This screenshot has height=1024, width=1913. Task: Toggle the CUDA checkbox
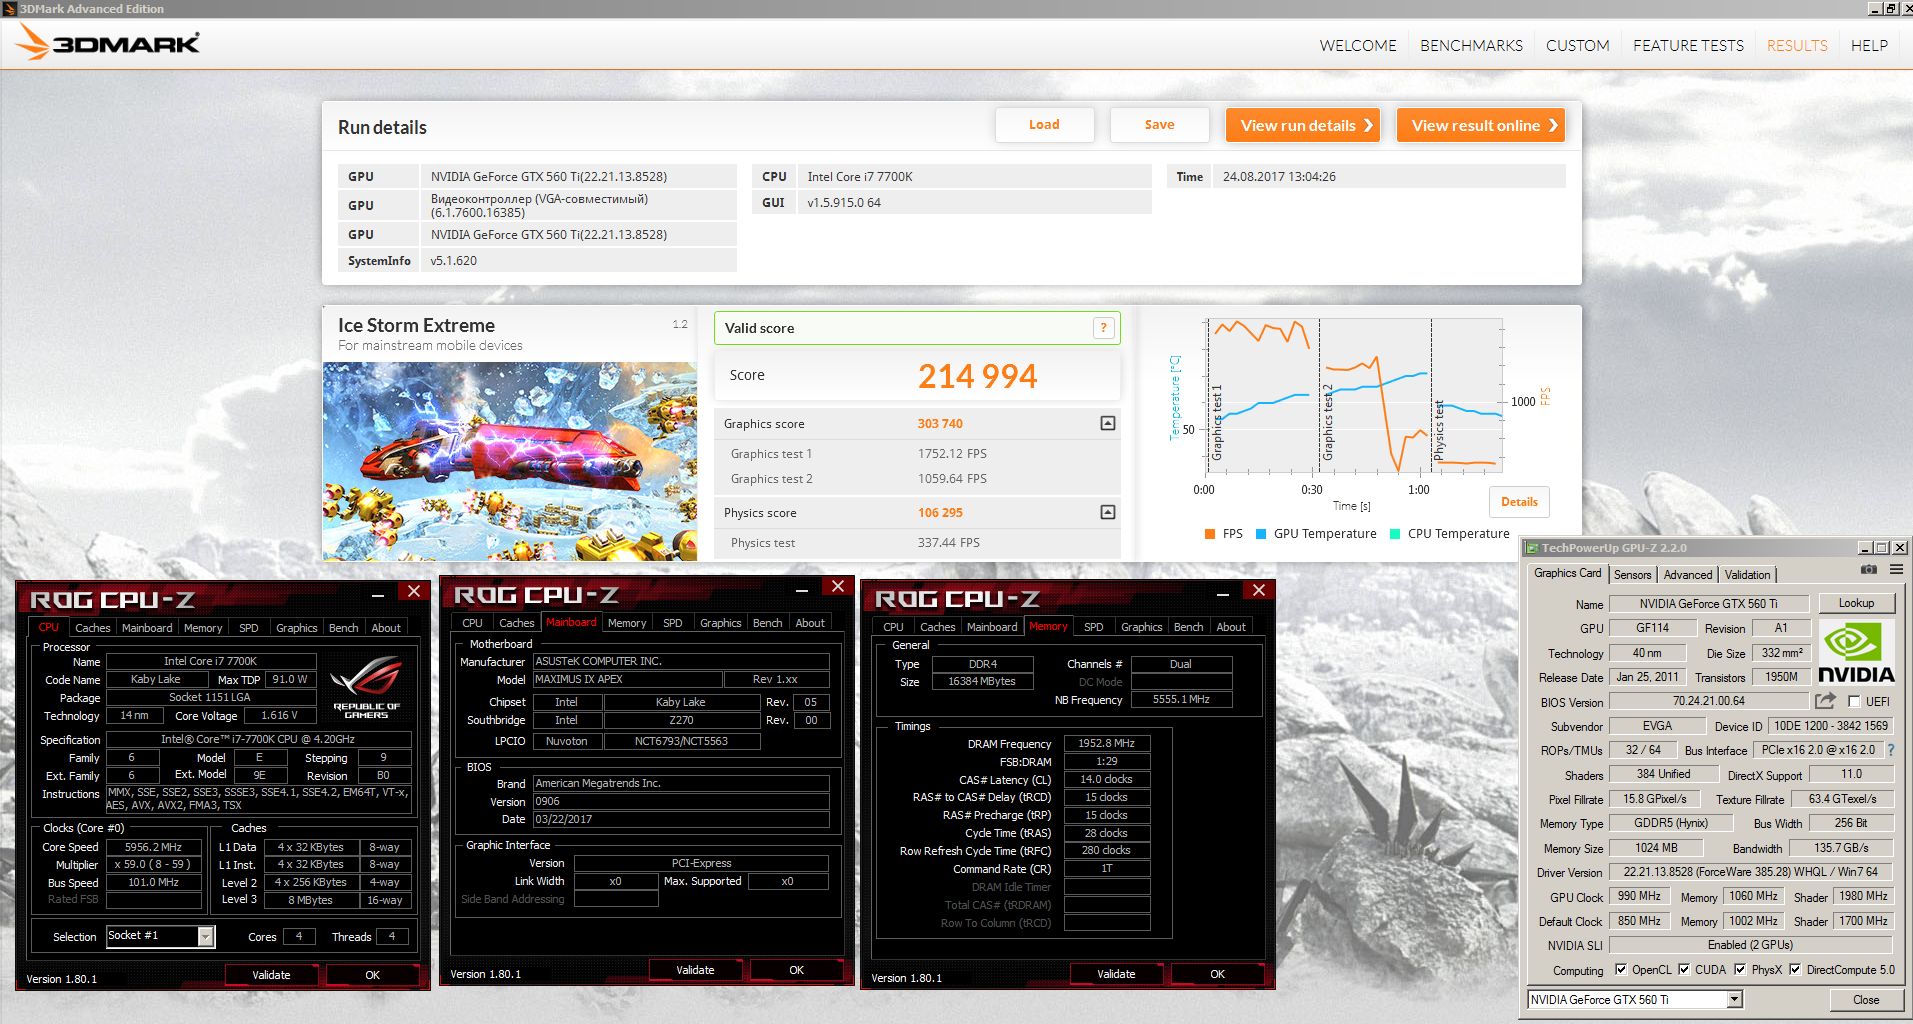(1684, 969)
